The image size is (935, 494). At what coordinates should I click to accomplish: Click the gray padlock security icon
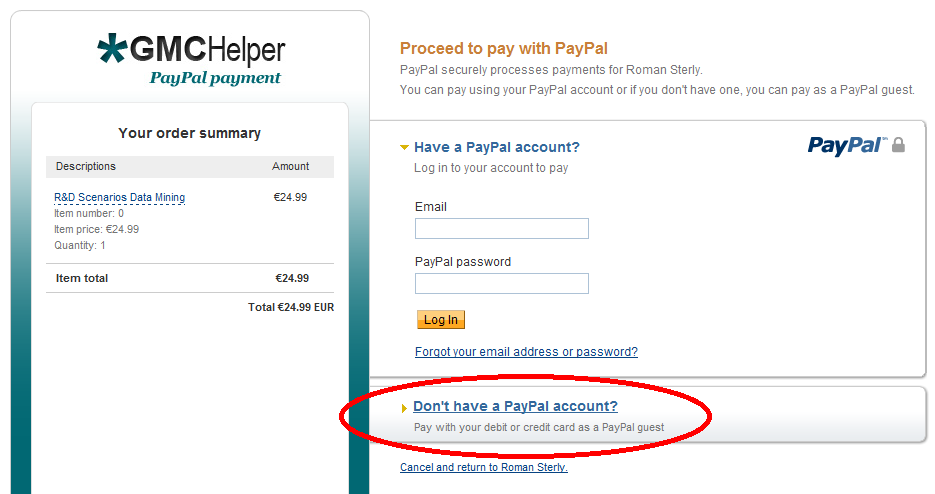point(898,145)
